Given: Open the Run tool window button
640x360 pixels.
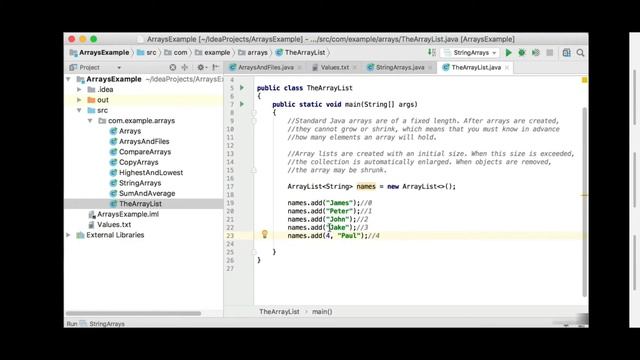Looking at the screenshot, I should pos(72,324).
